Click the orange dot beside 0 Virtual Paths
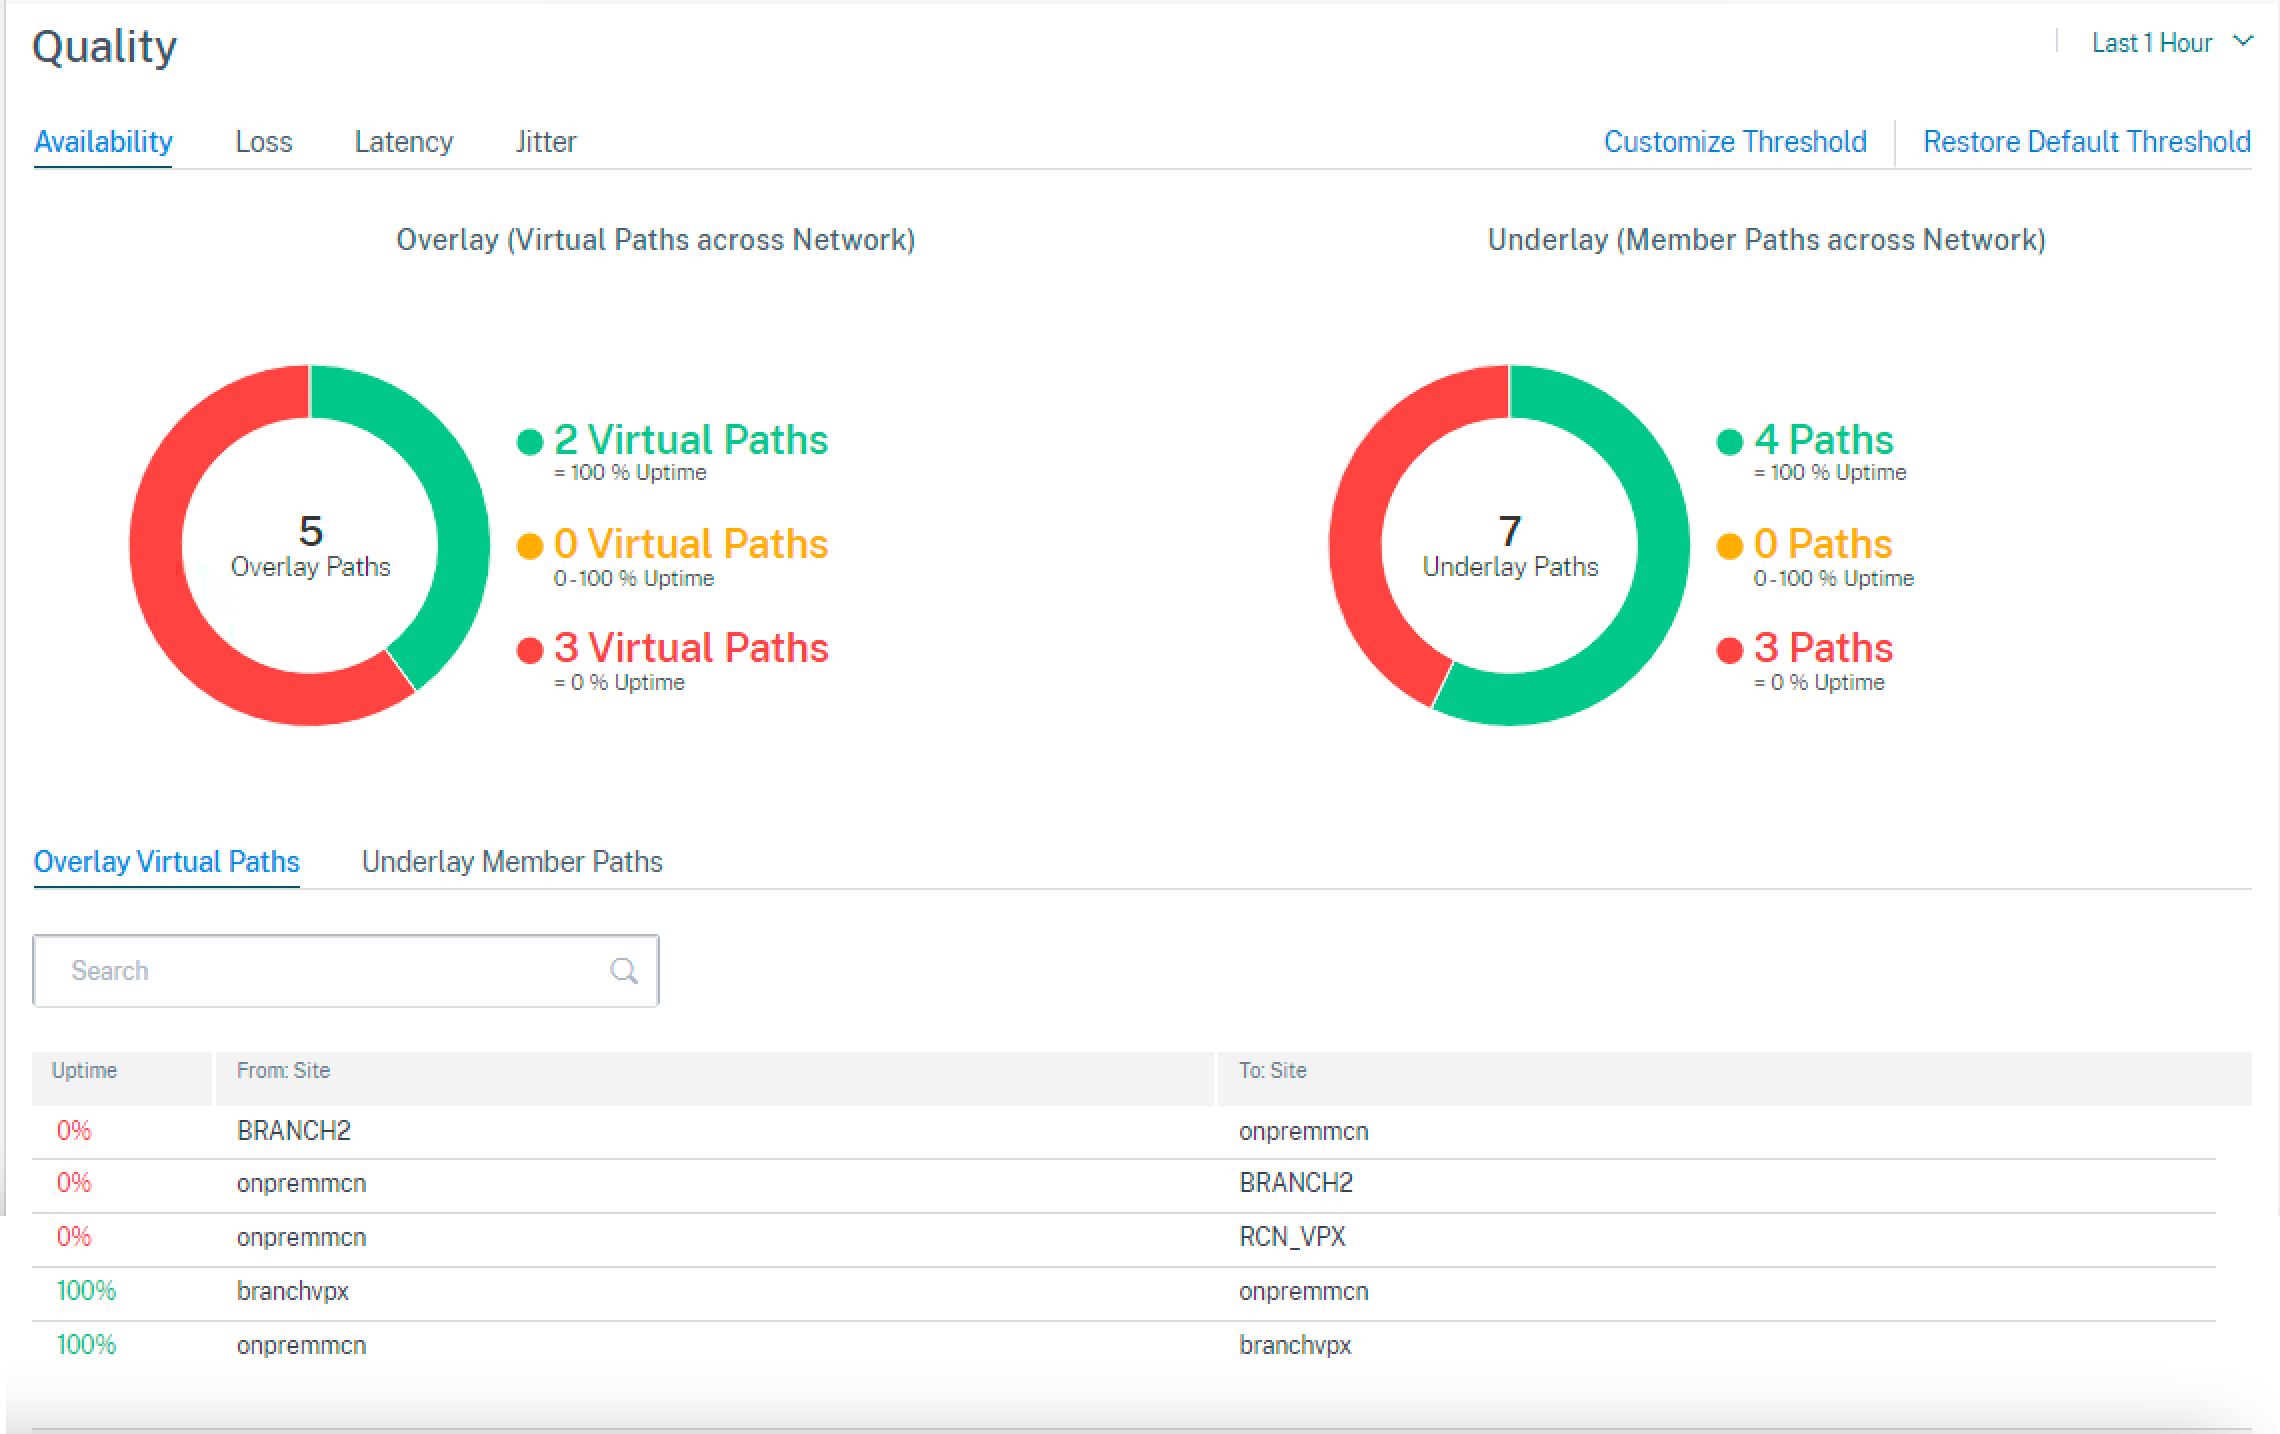 click(530, 546)
